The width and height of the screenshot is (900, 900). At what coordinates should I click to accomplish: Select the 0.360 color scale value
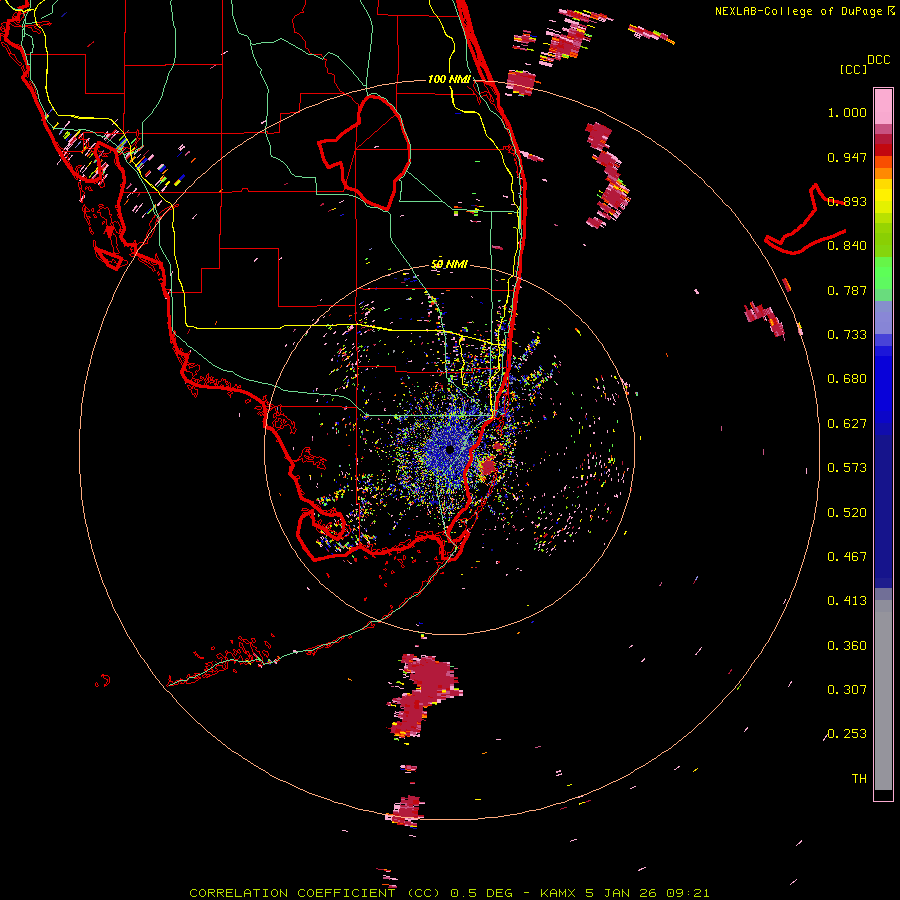tap(847, 646)
